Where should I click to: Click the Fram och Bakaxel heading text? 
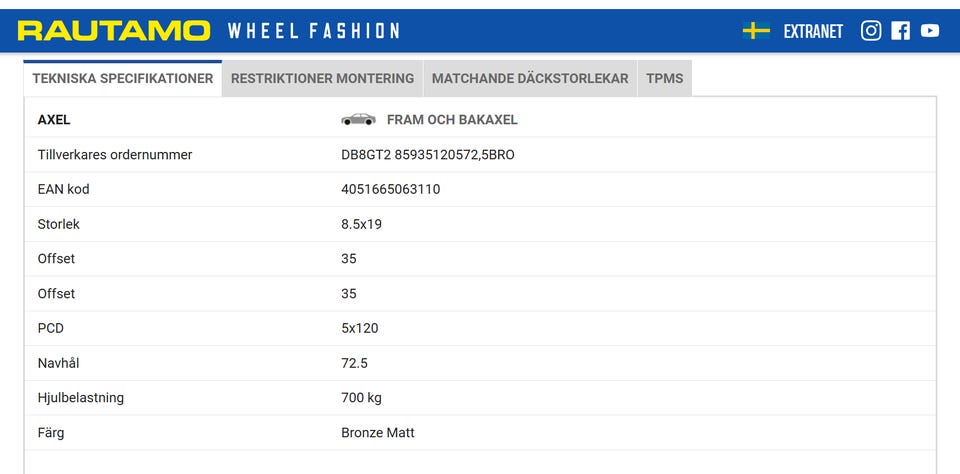452,120
